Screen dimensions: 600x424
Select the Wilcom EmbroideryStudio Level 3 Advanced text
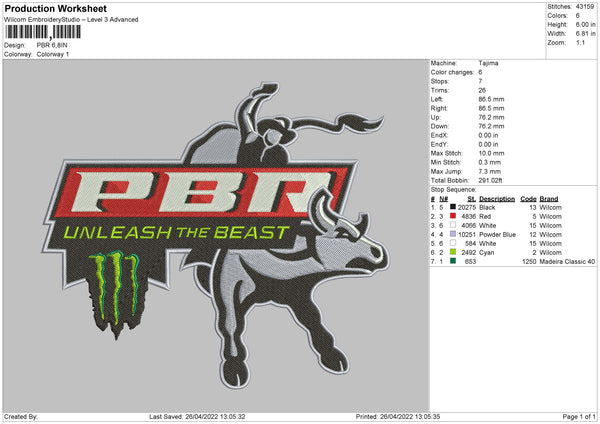(x=71, y=20)
